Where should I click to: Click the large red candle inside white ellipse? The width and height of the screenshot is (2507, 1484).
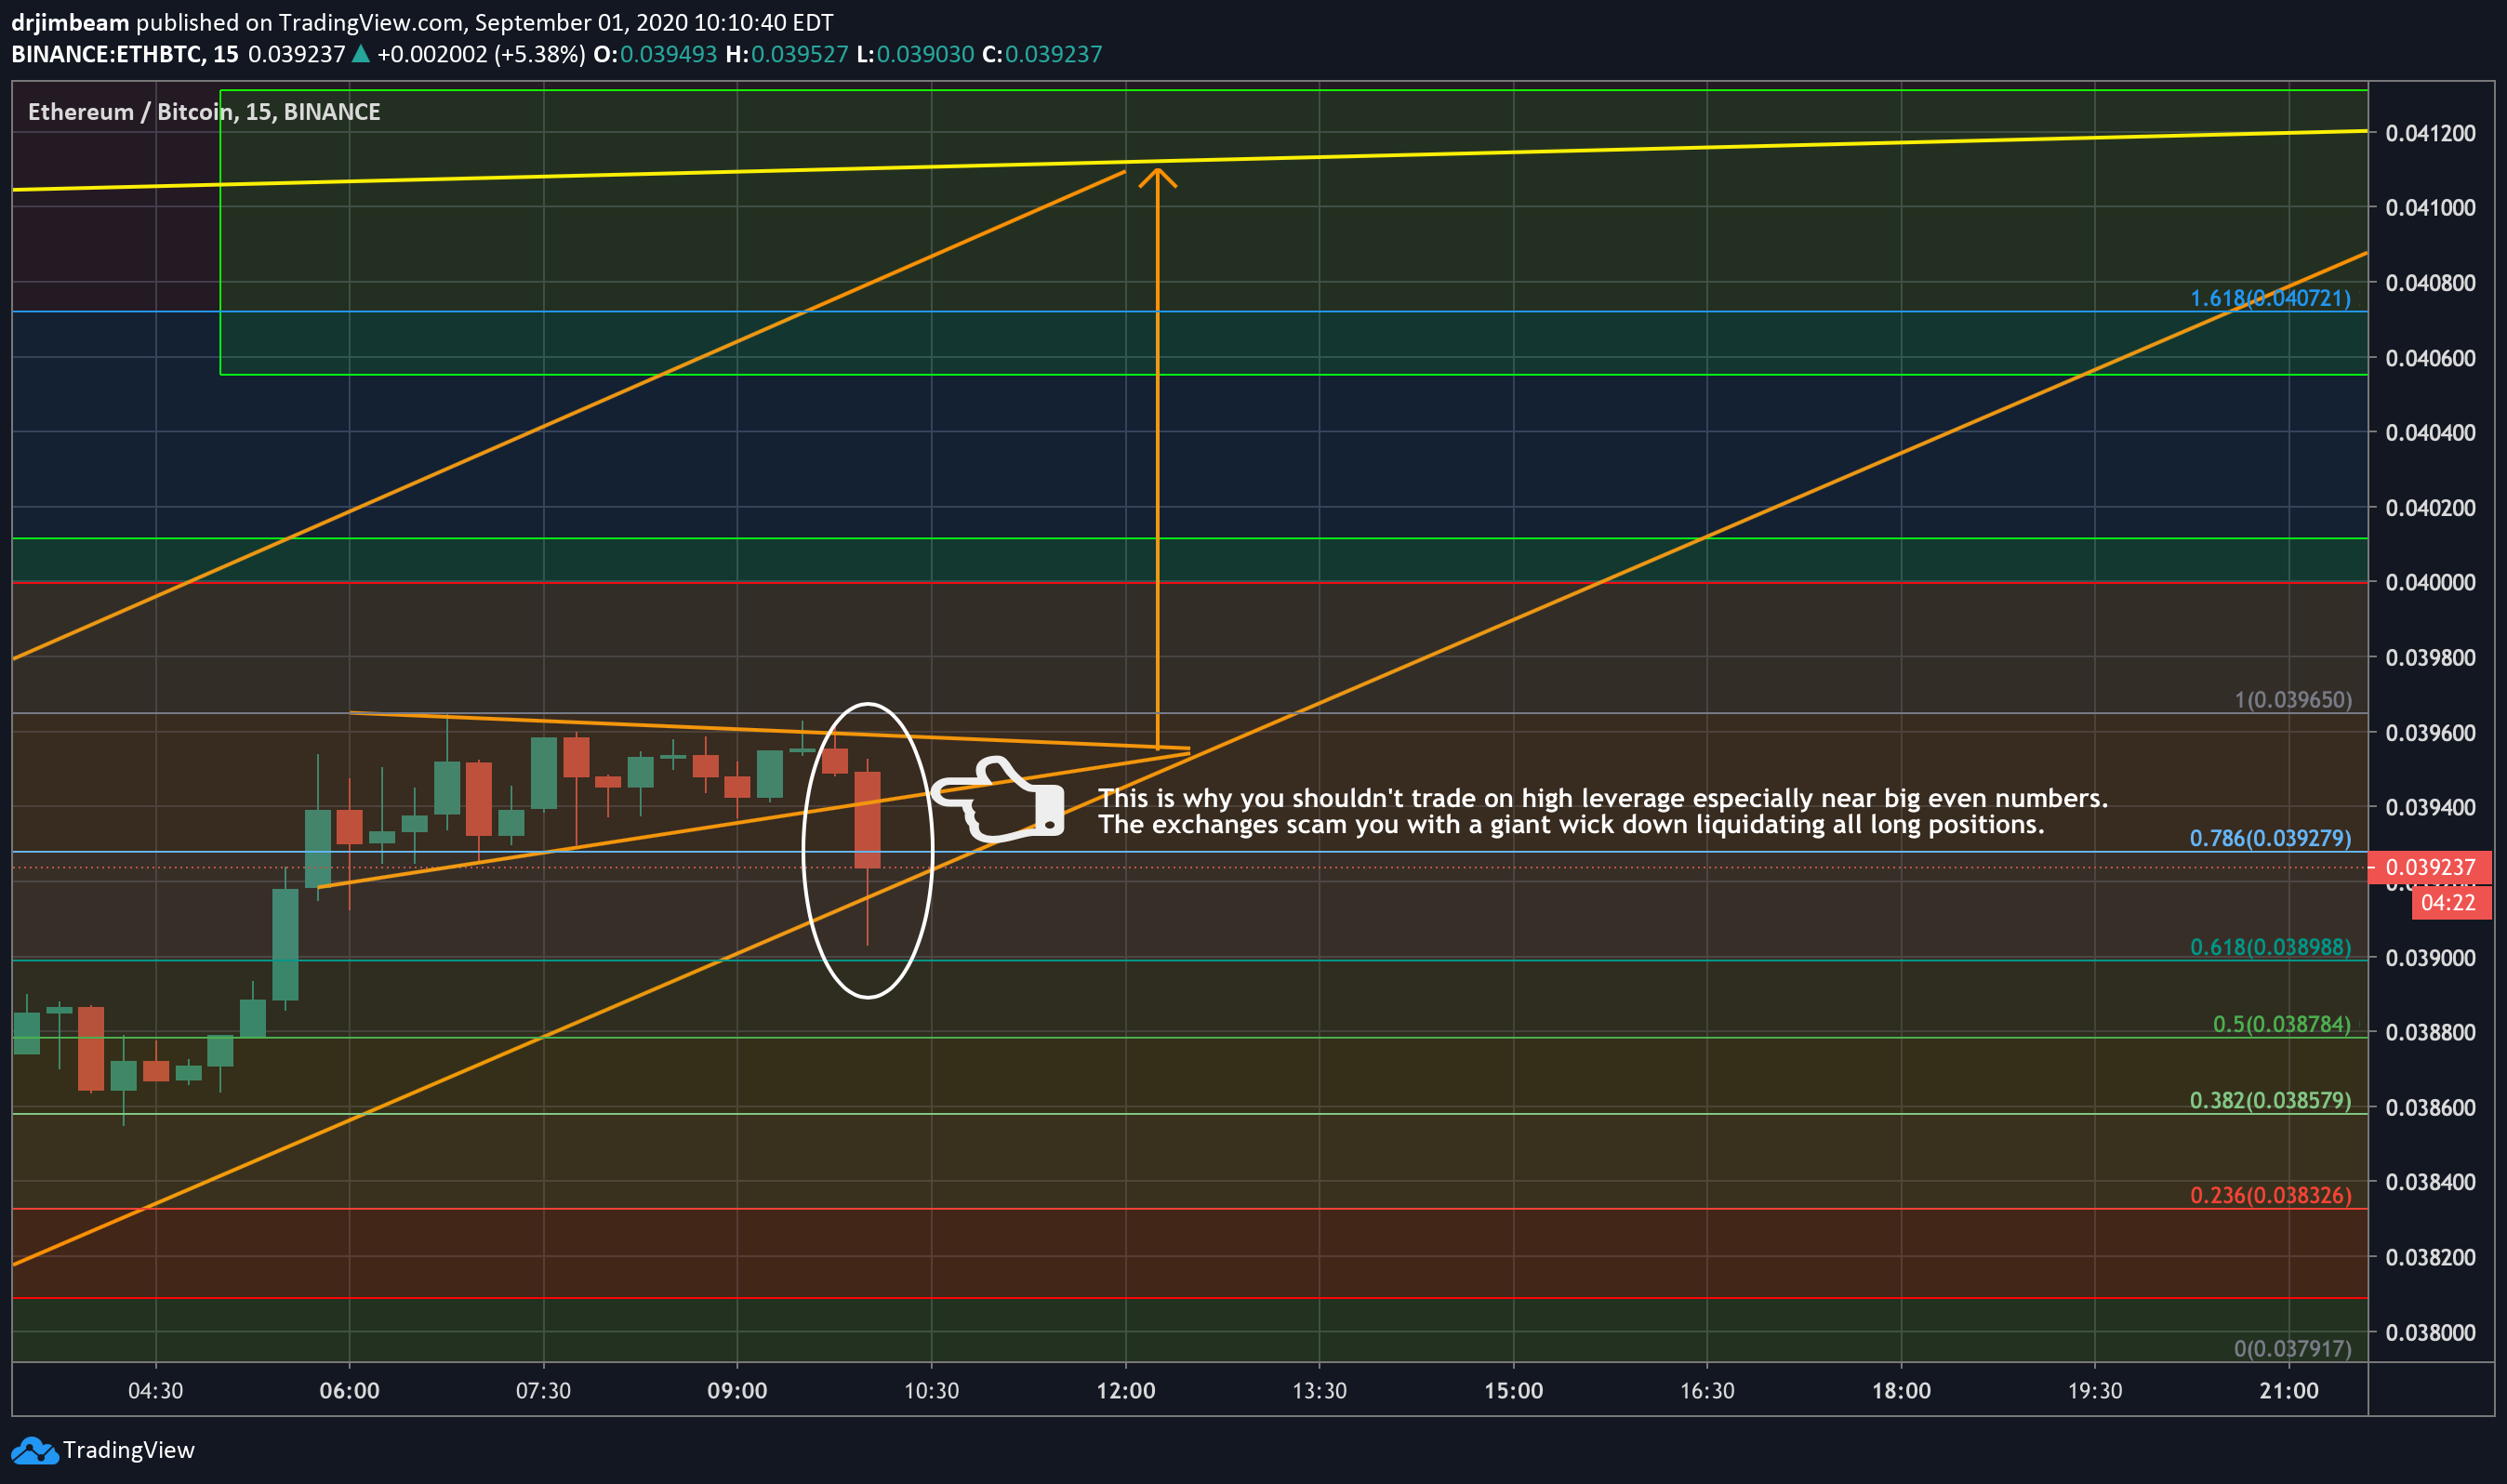pyautogui.click(x=867, y=820)
